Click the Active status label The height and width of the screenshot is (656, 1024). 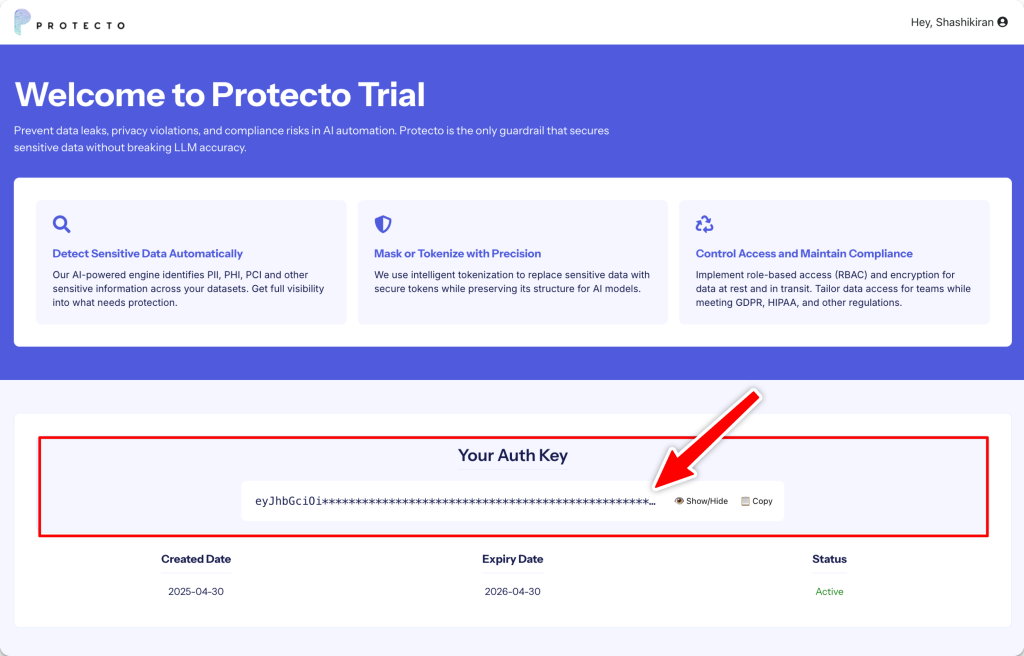coord(829,592)
